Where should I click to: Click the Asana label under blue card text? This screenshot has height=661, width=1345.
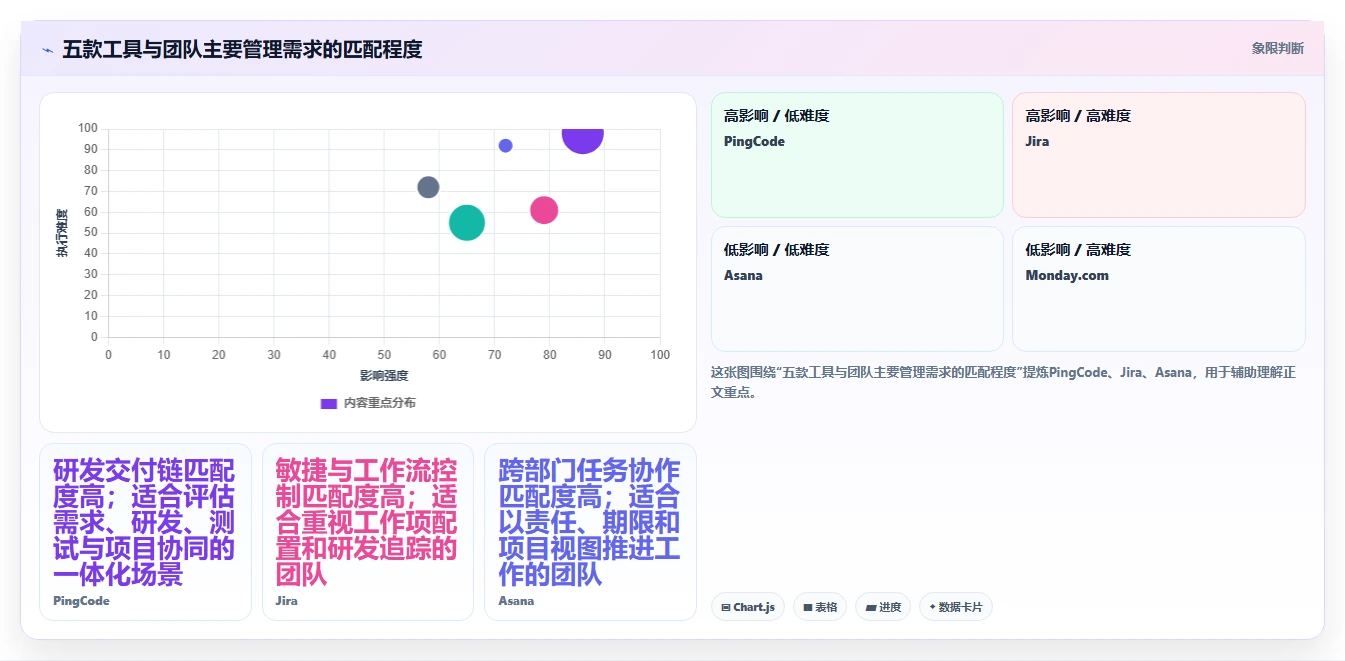(516, 601)
